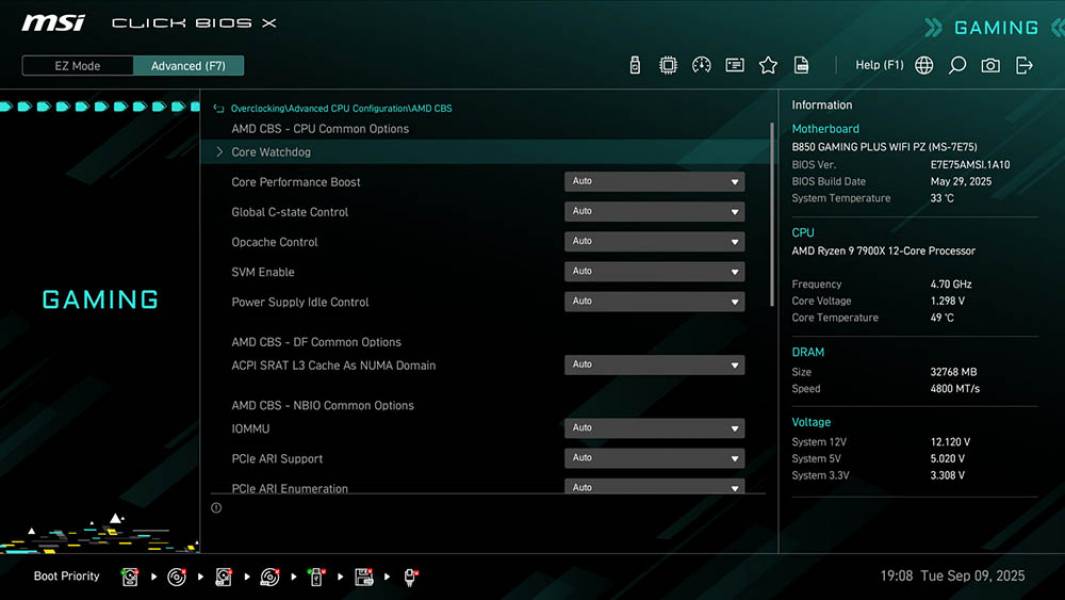
Task: Click the memory/OC profile icon
Action: click(x=735, y=64)
